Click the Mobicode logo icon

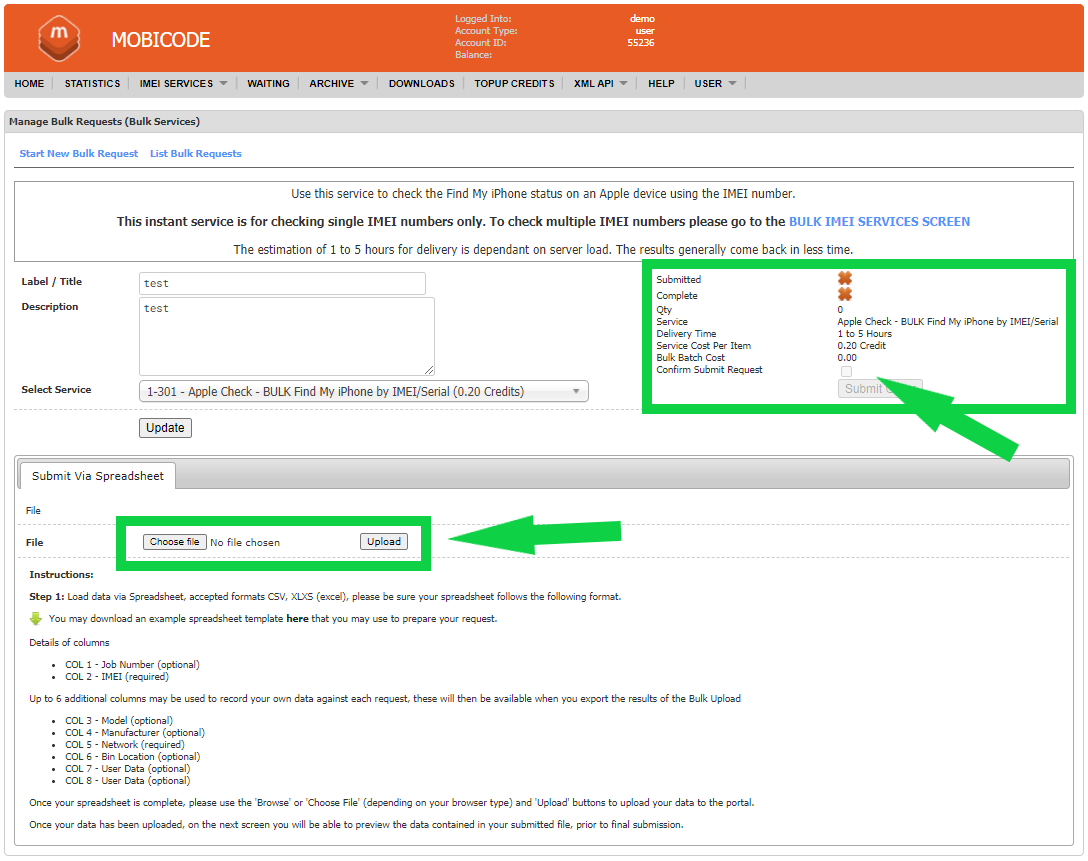click(60, 39)
